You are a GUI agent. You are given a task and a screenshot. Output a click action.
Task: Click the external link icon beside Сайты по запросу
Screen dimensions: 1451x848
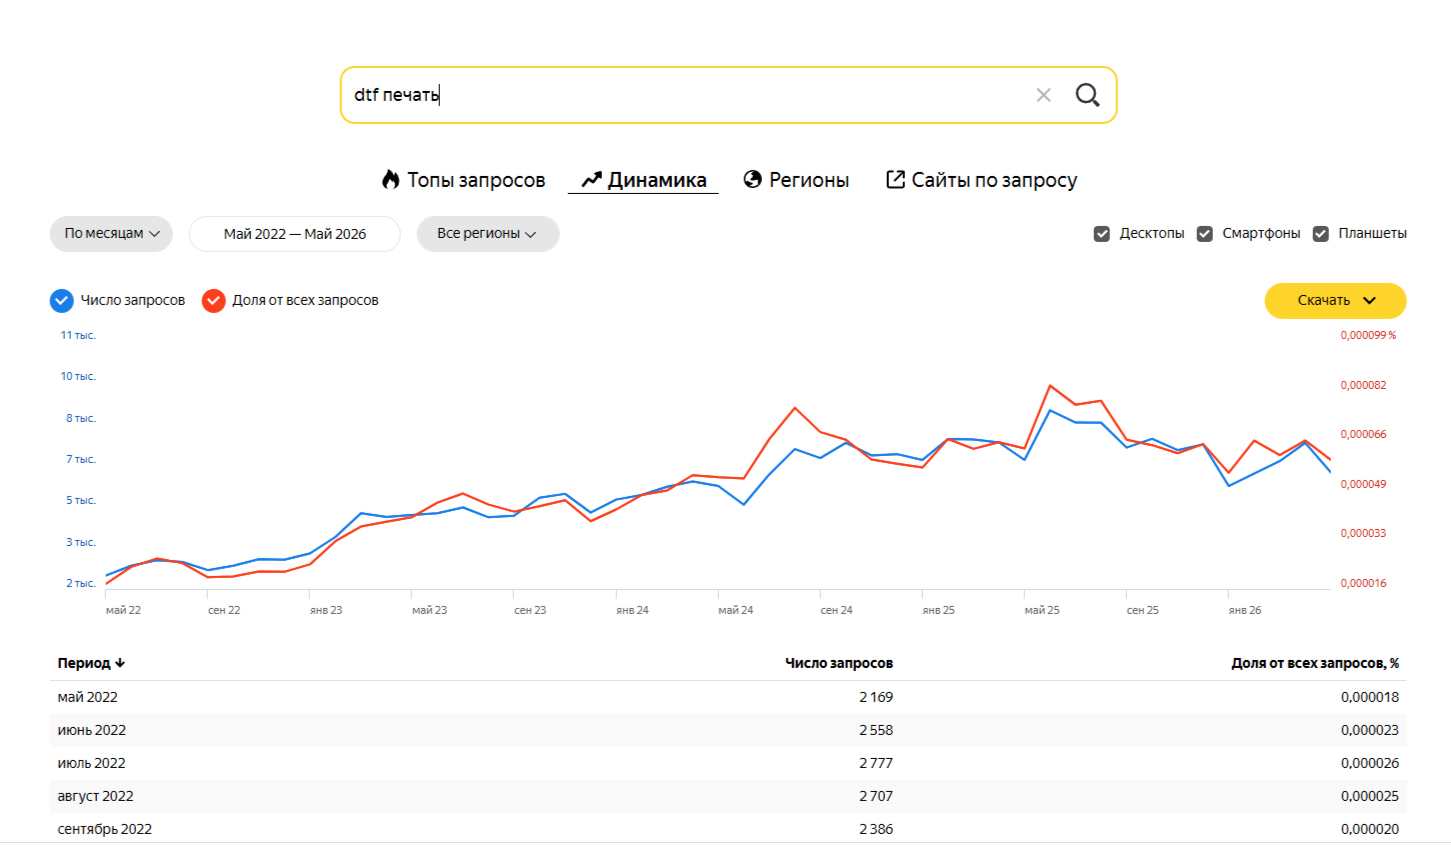(896, 179)
